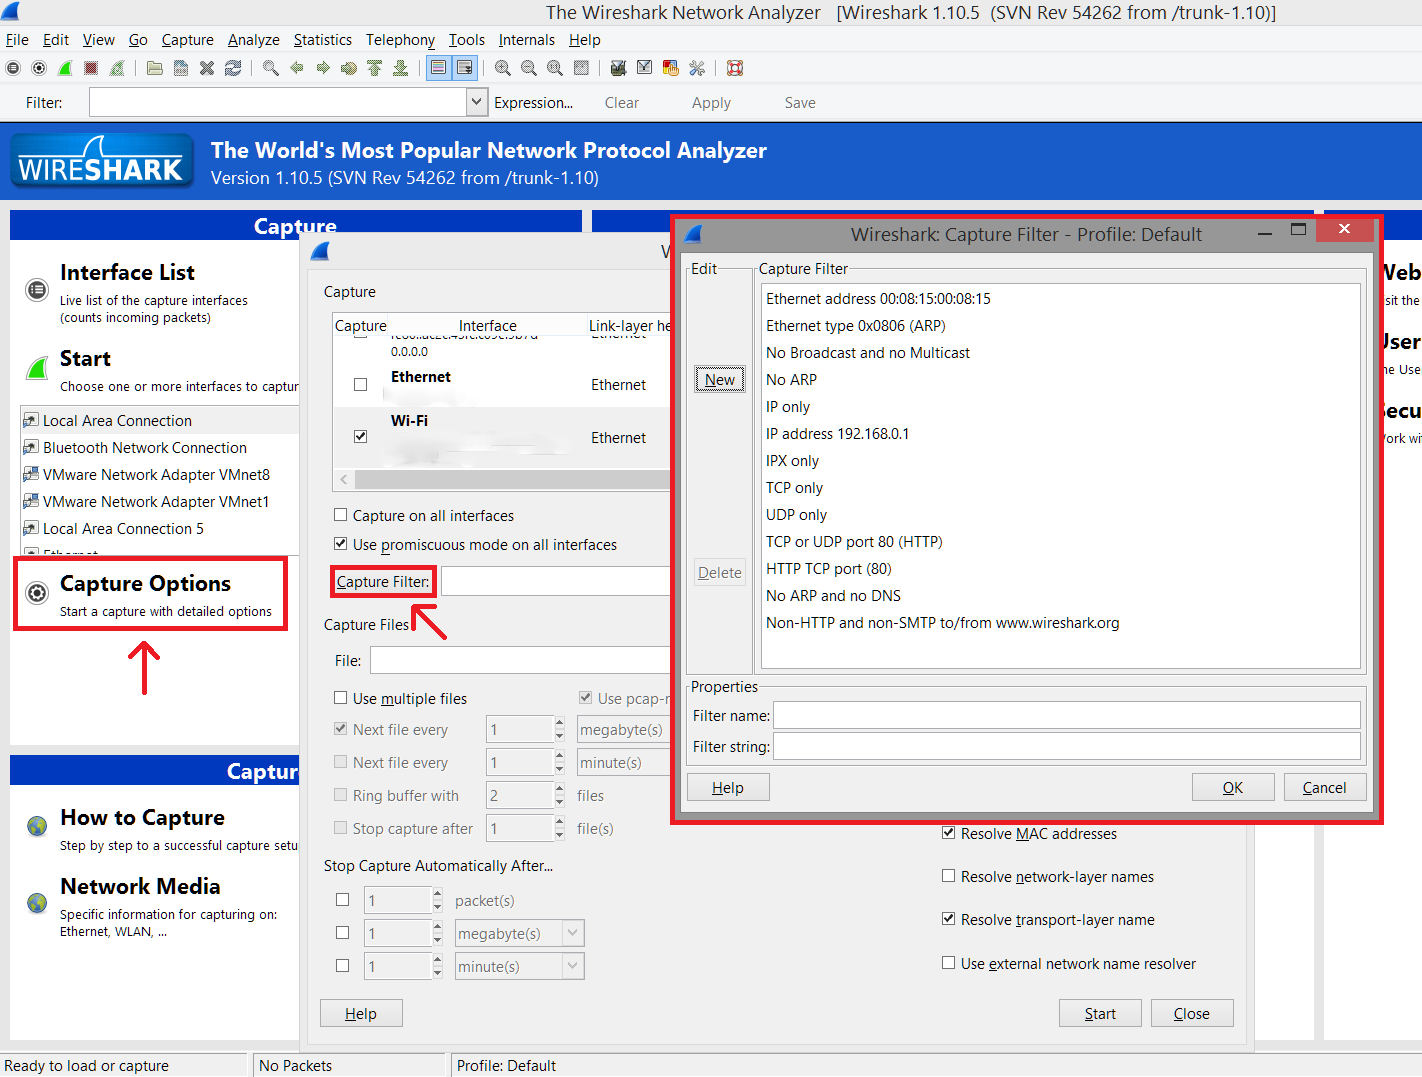Screen dimensions: 1422x1077
Task: Click the Filter name input field
Action: pyautogui.click(x=1067, y=715)
